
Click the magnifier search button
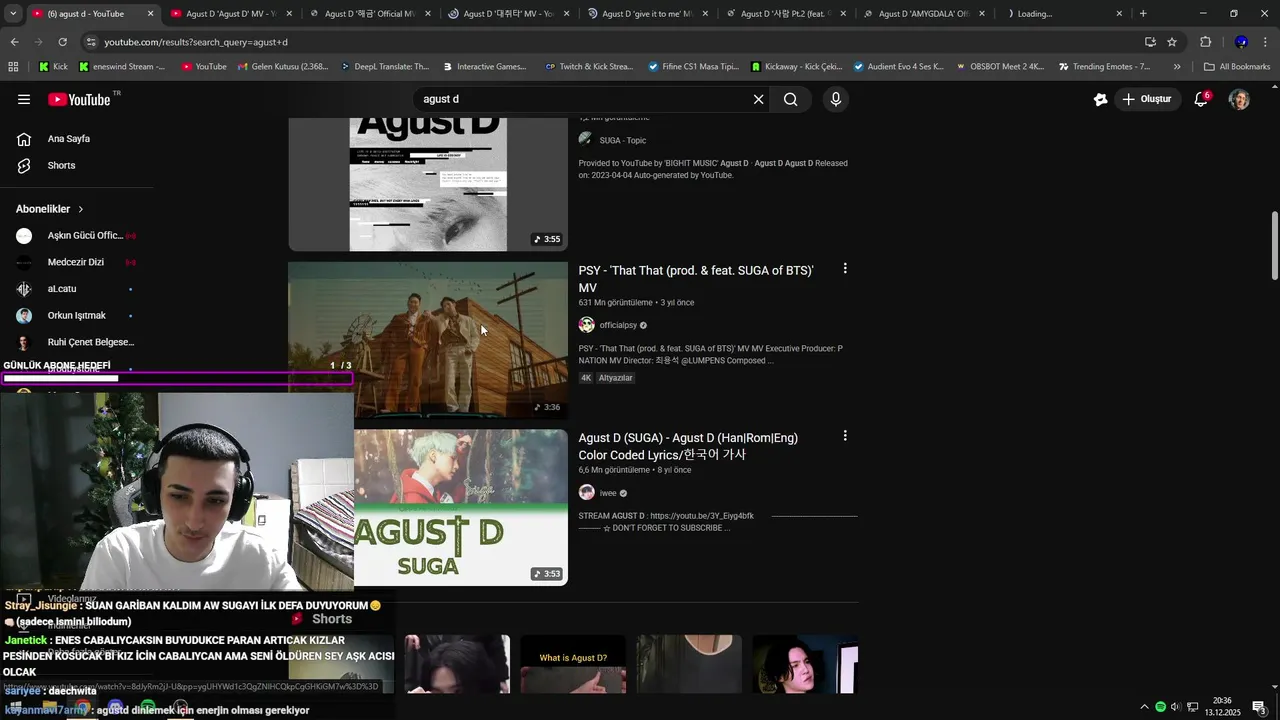[x=790, y=99]
